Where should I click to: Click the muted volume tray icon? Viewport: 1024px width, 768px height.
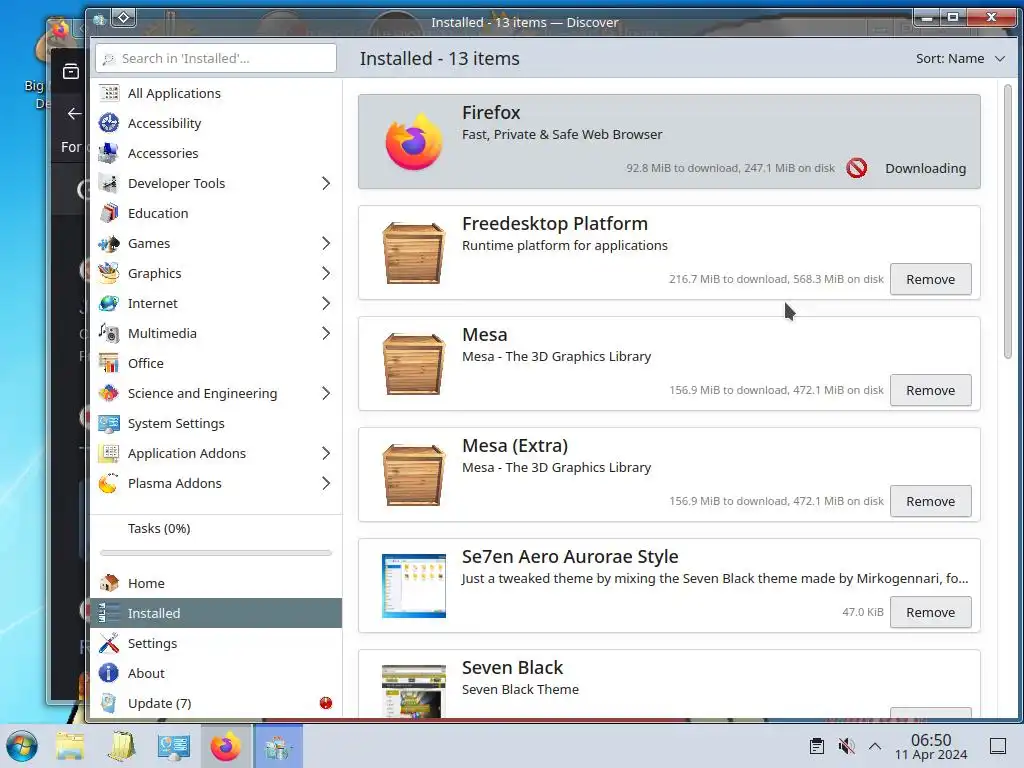[846, 746]
